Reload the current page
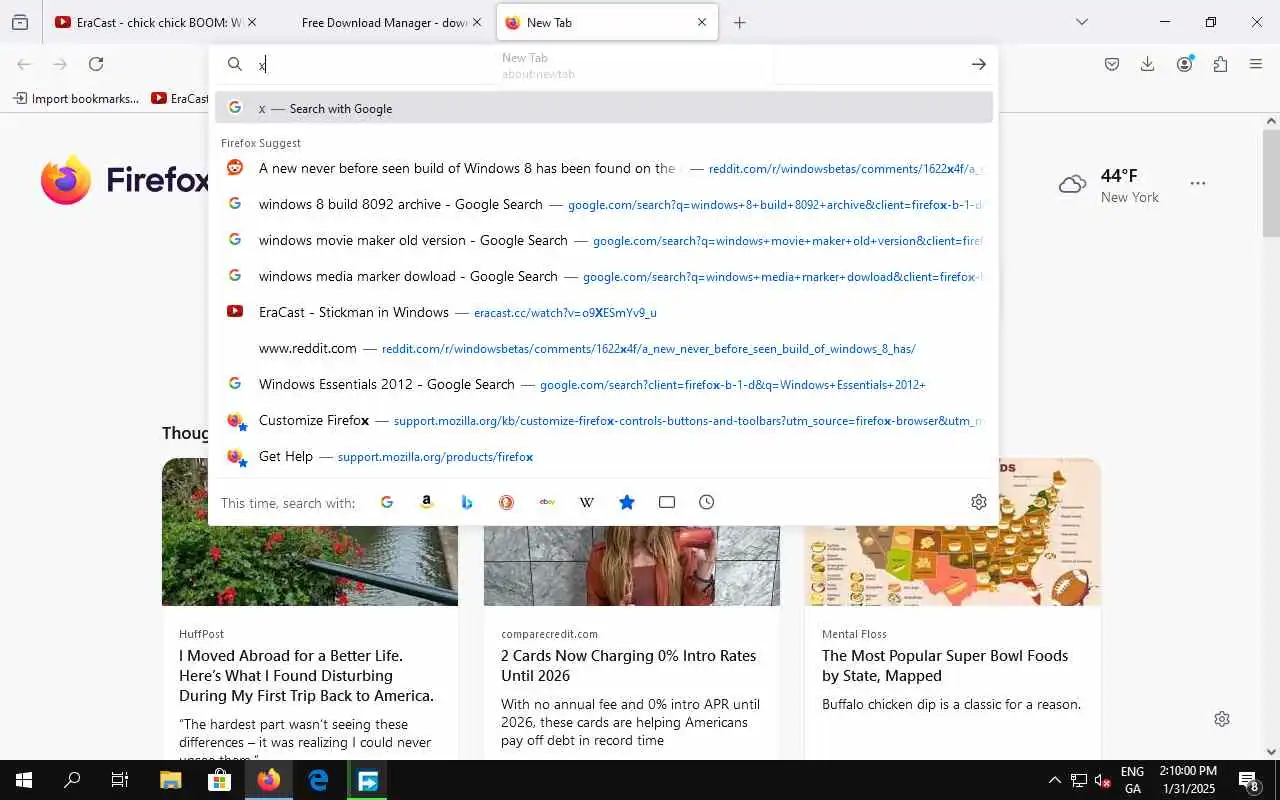 [96, 64]
